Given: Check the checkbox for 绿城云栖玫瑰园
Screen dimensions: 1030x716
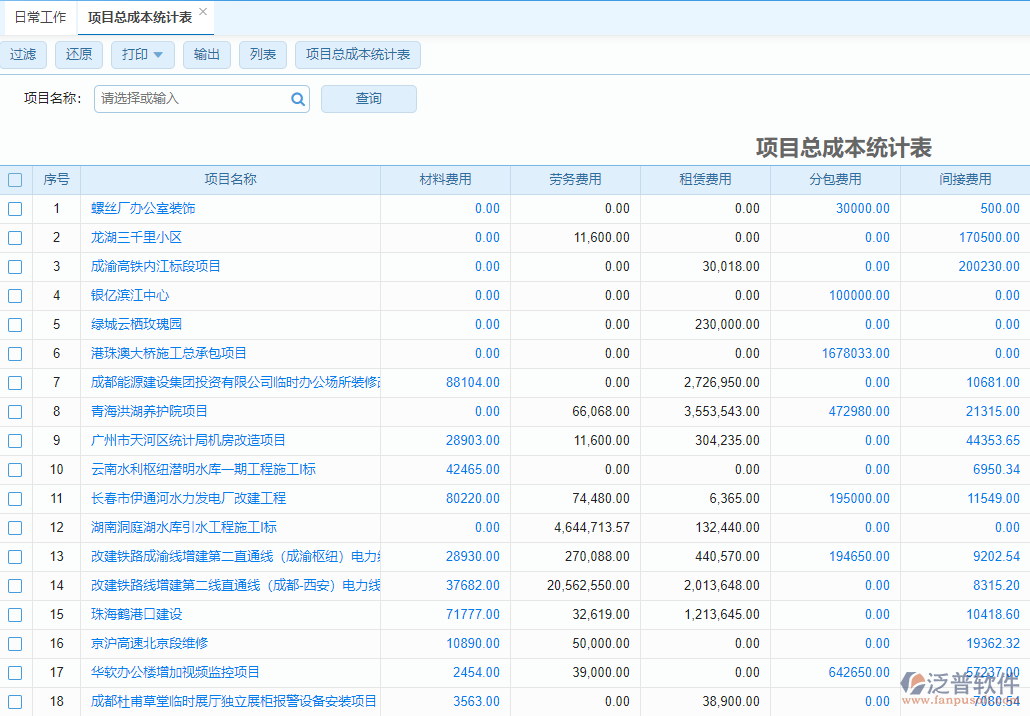Looking at the screenshot, I should 15,324.
